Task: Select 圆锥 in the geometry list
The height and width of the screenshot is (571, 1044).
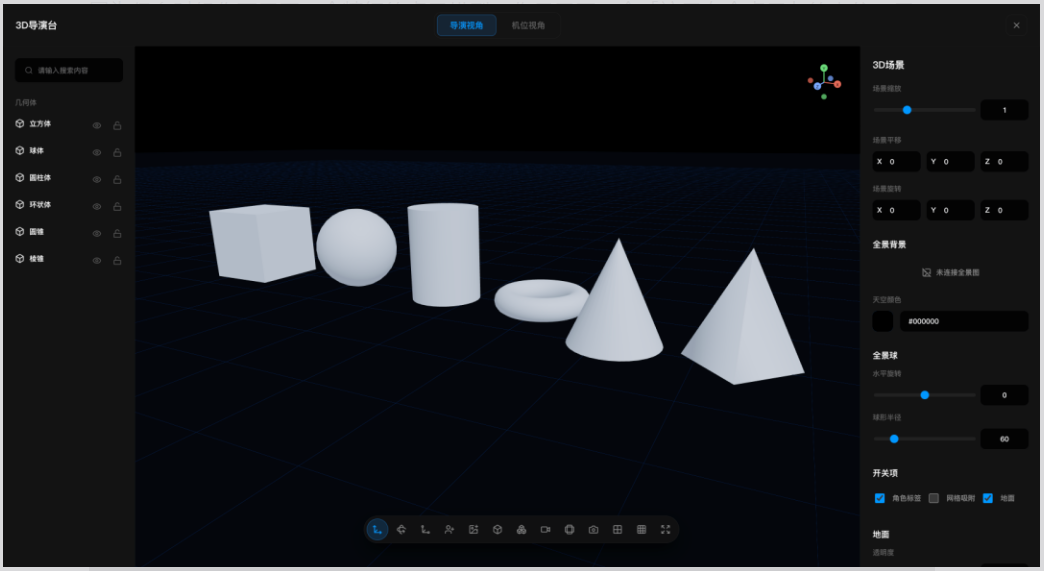Action: pyautogui.click(x=37, y=232)
